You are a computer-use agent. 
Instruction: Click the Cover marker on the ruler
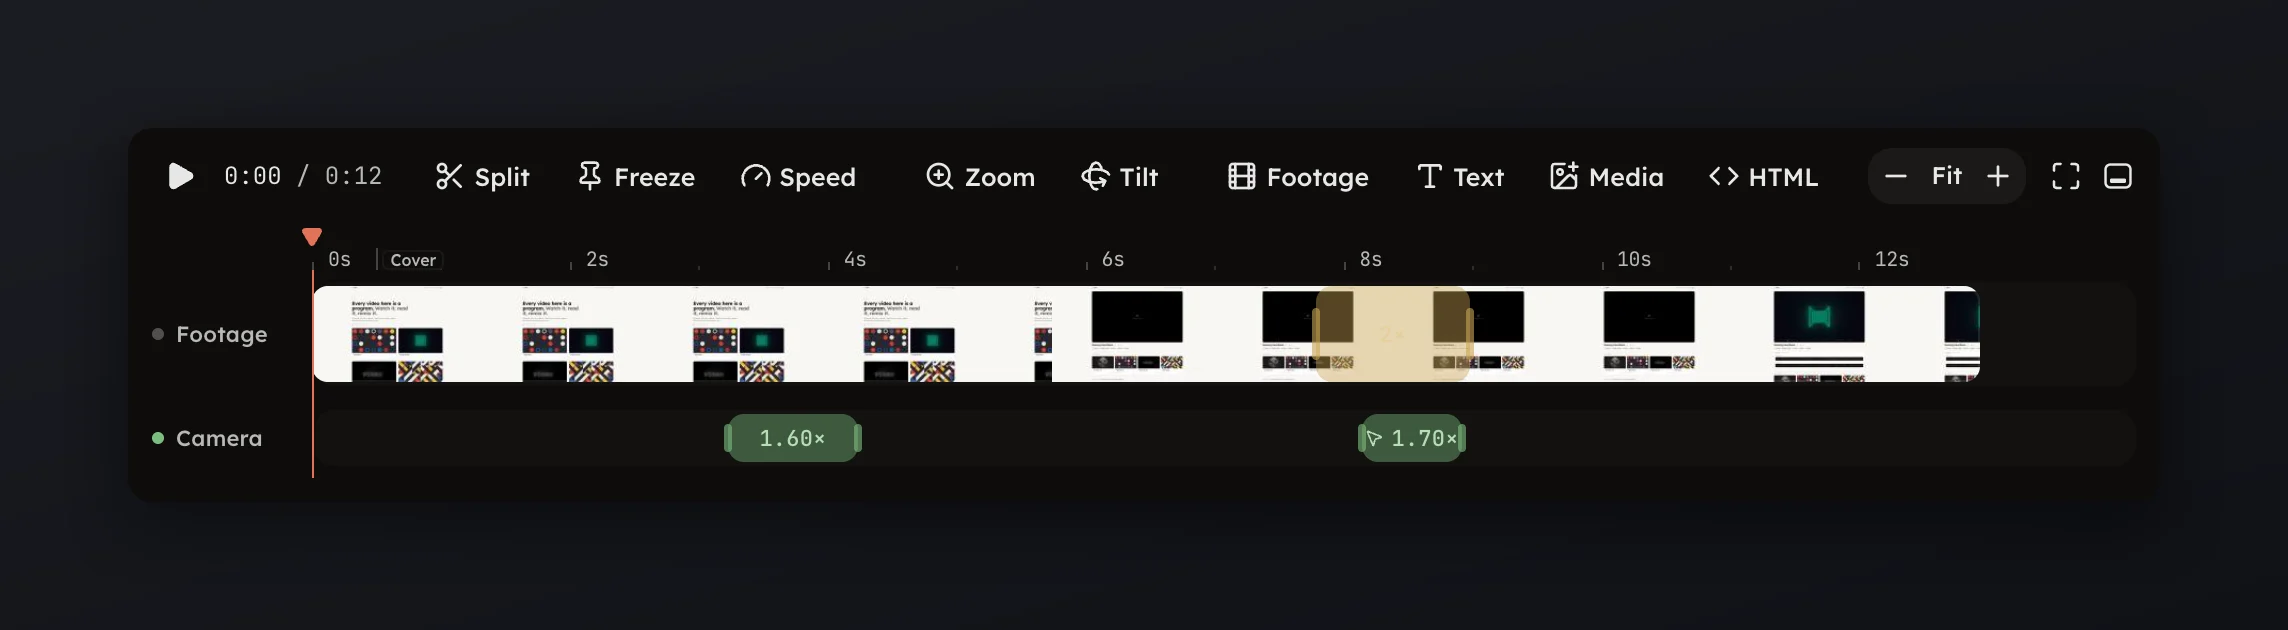click(413, 260)
